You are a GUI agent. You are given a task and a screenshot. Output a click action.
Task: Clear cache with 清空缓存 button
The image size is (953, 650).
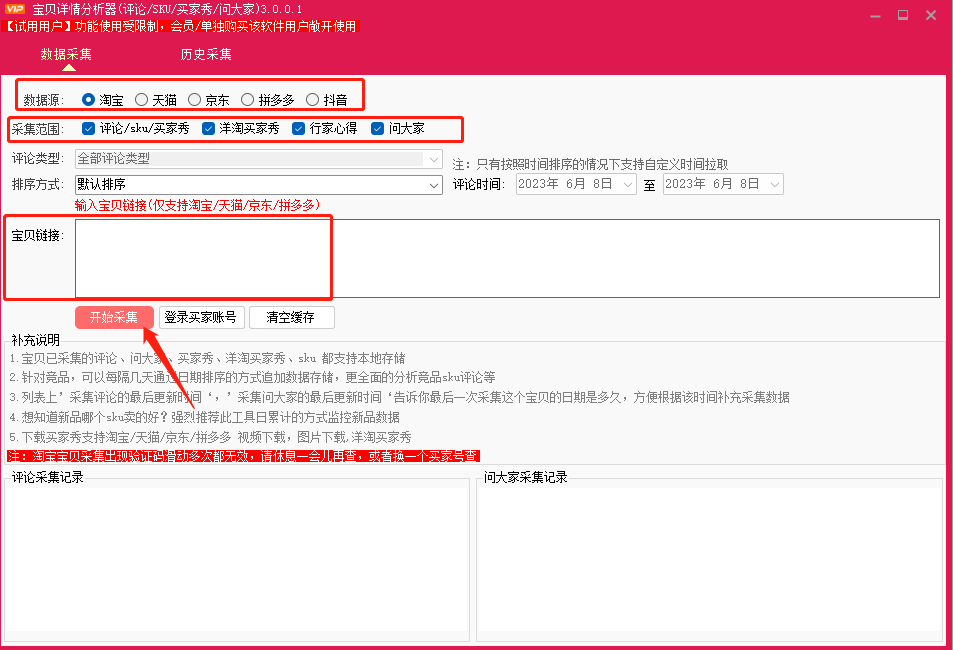tap(292, 317)
